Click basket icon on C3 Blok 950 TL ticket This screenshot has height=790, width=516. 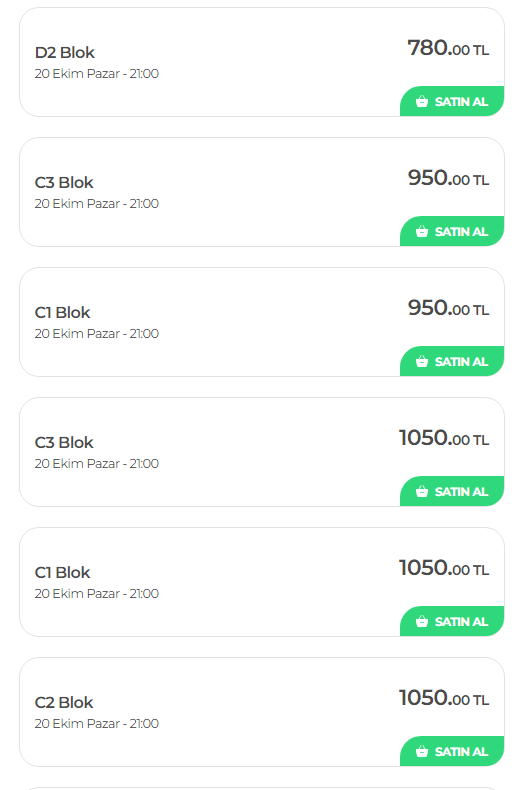click(422, 232)
